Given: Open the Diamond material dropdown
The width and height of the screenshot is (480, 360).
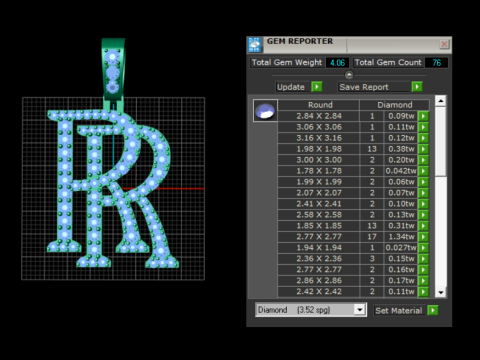Looking at the screenshot, I should click(359, 310).
